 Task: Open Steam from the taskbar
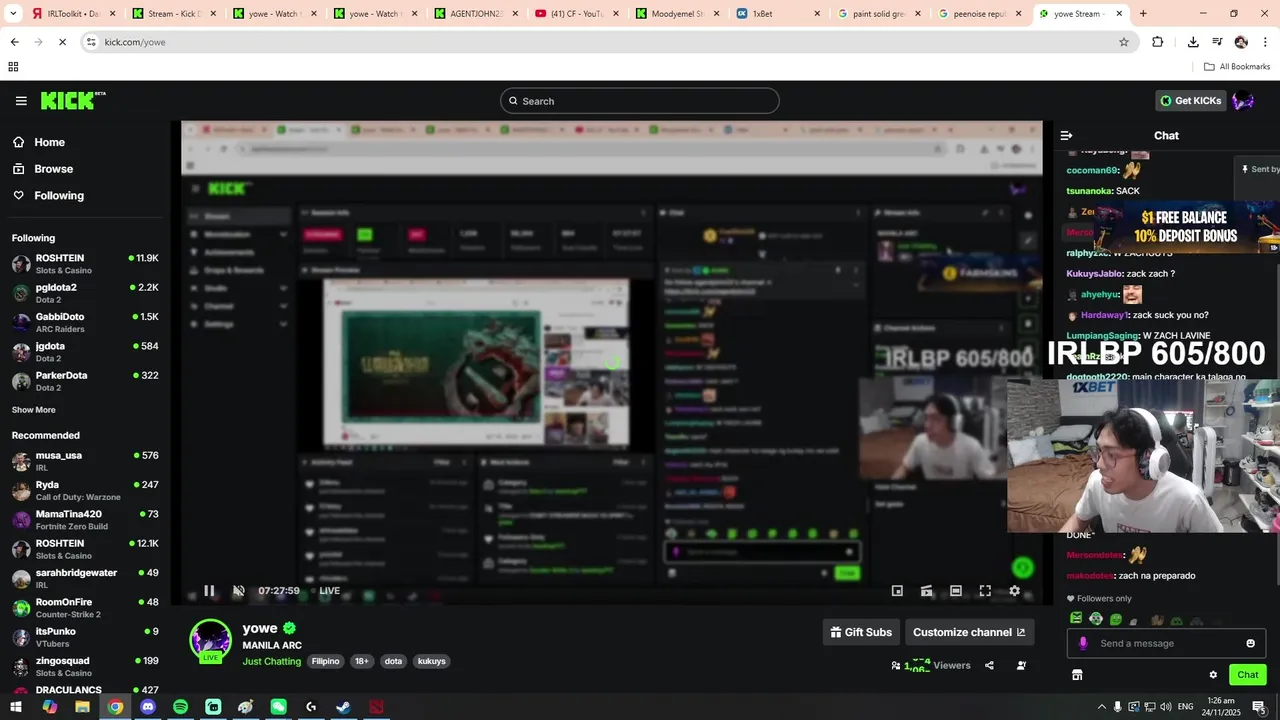coord(343,707)
